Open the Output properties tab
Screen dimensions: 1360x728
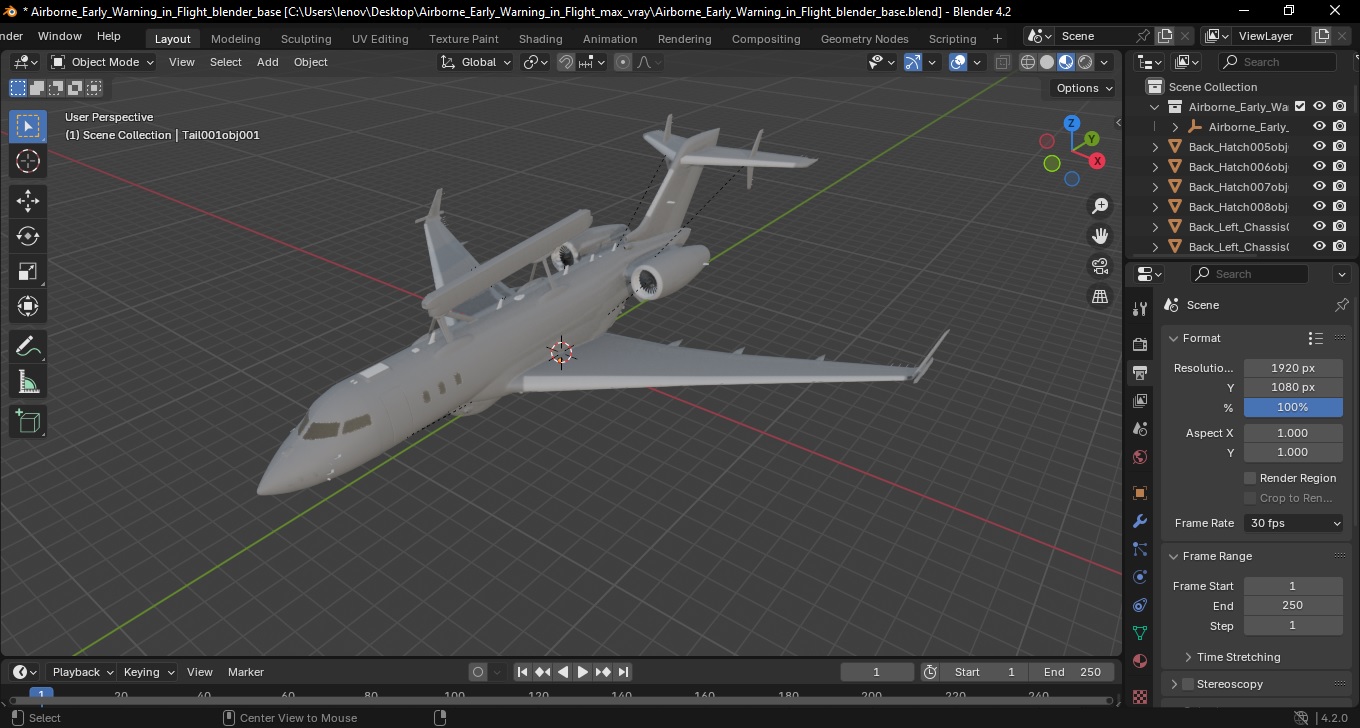(1140, 373)
